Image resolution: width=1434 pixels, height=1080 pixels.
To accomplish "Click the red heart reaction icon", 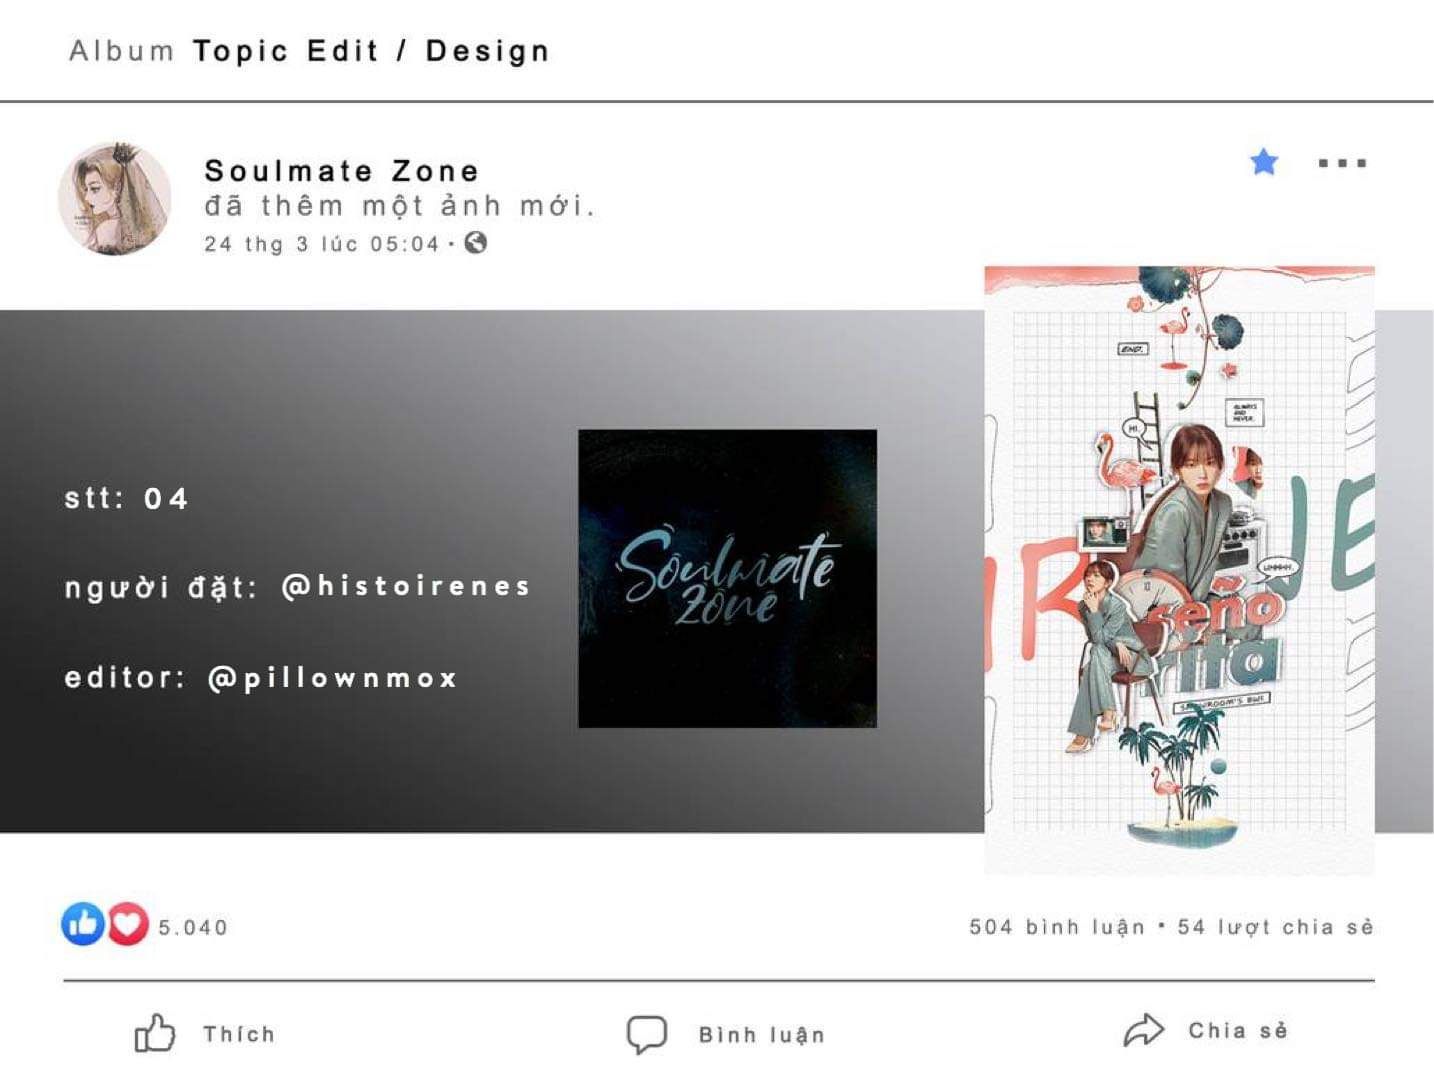I will tap(127, 924).
